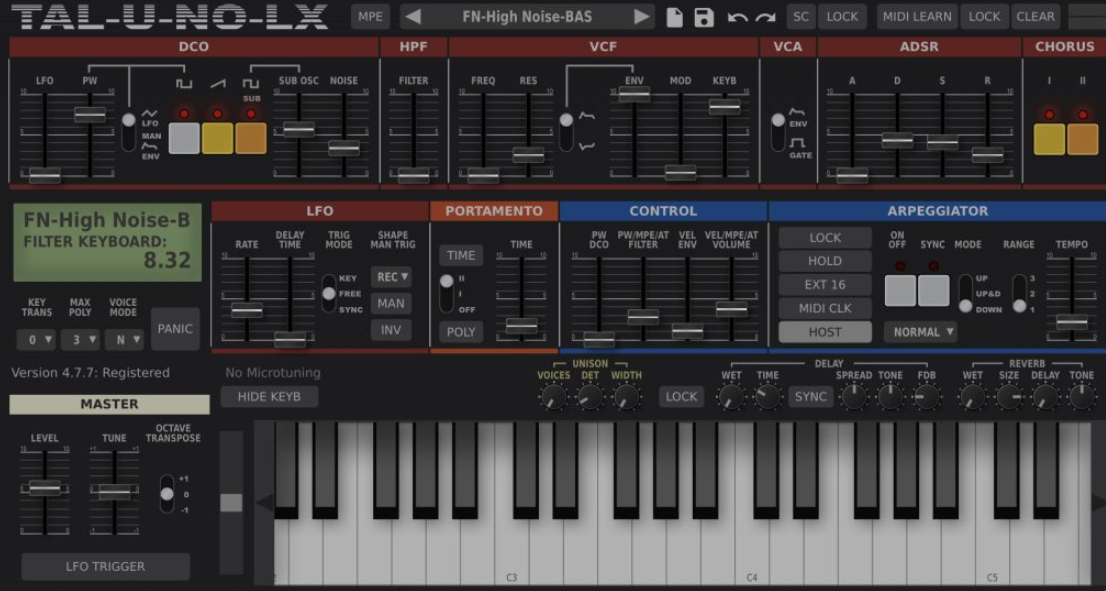Select the HOST clock option
The image size is (1106, 591).
pyautogui.click(x=825, y=331)
